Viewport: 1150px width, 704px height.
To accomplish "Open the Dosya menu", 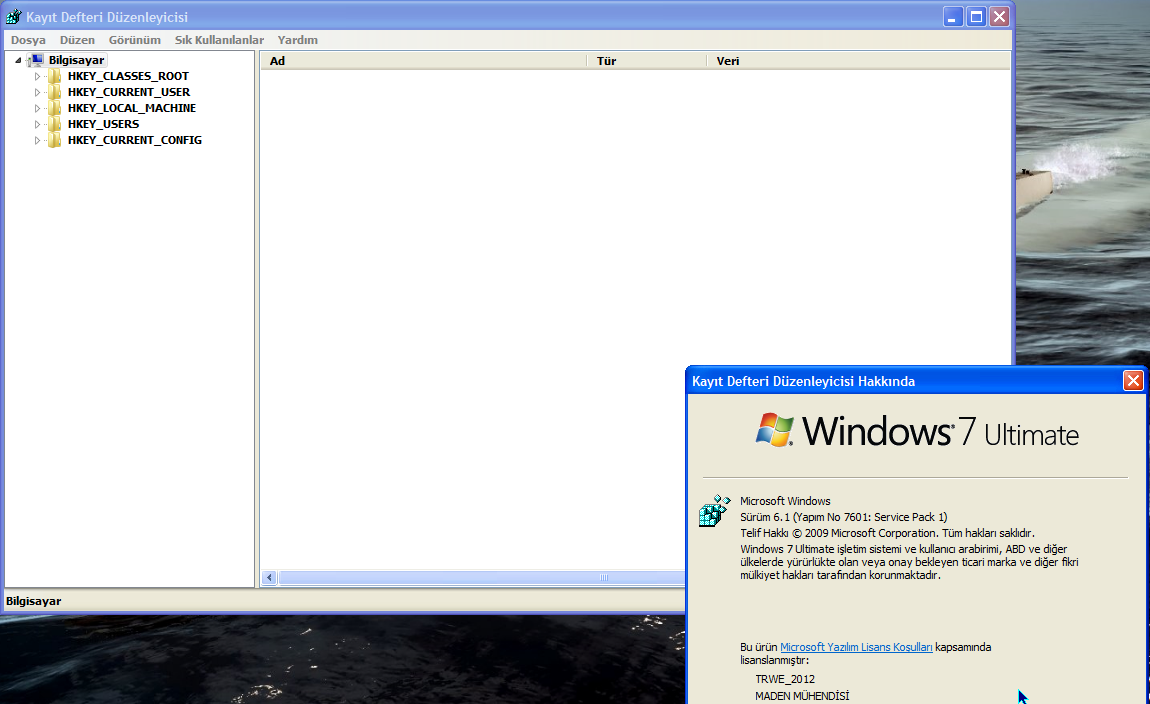I will coord(28,40).
